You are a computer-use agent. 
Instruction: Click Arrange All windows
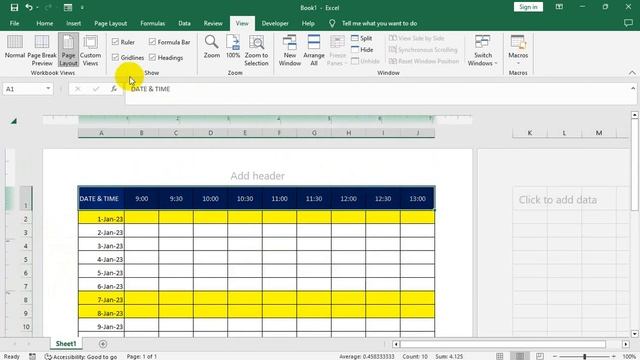point(314,50)
